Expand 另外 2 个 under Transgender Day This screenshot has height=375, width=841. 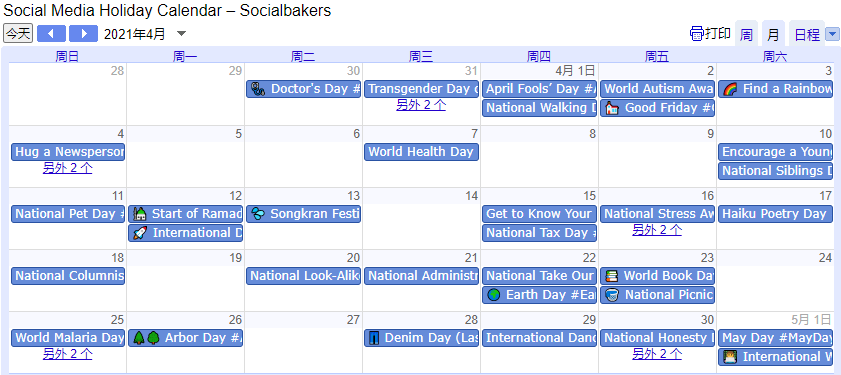click(x=421, y=105)
